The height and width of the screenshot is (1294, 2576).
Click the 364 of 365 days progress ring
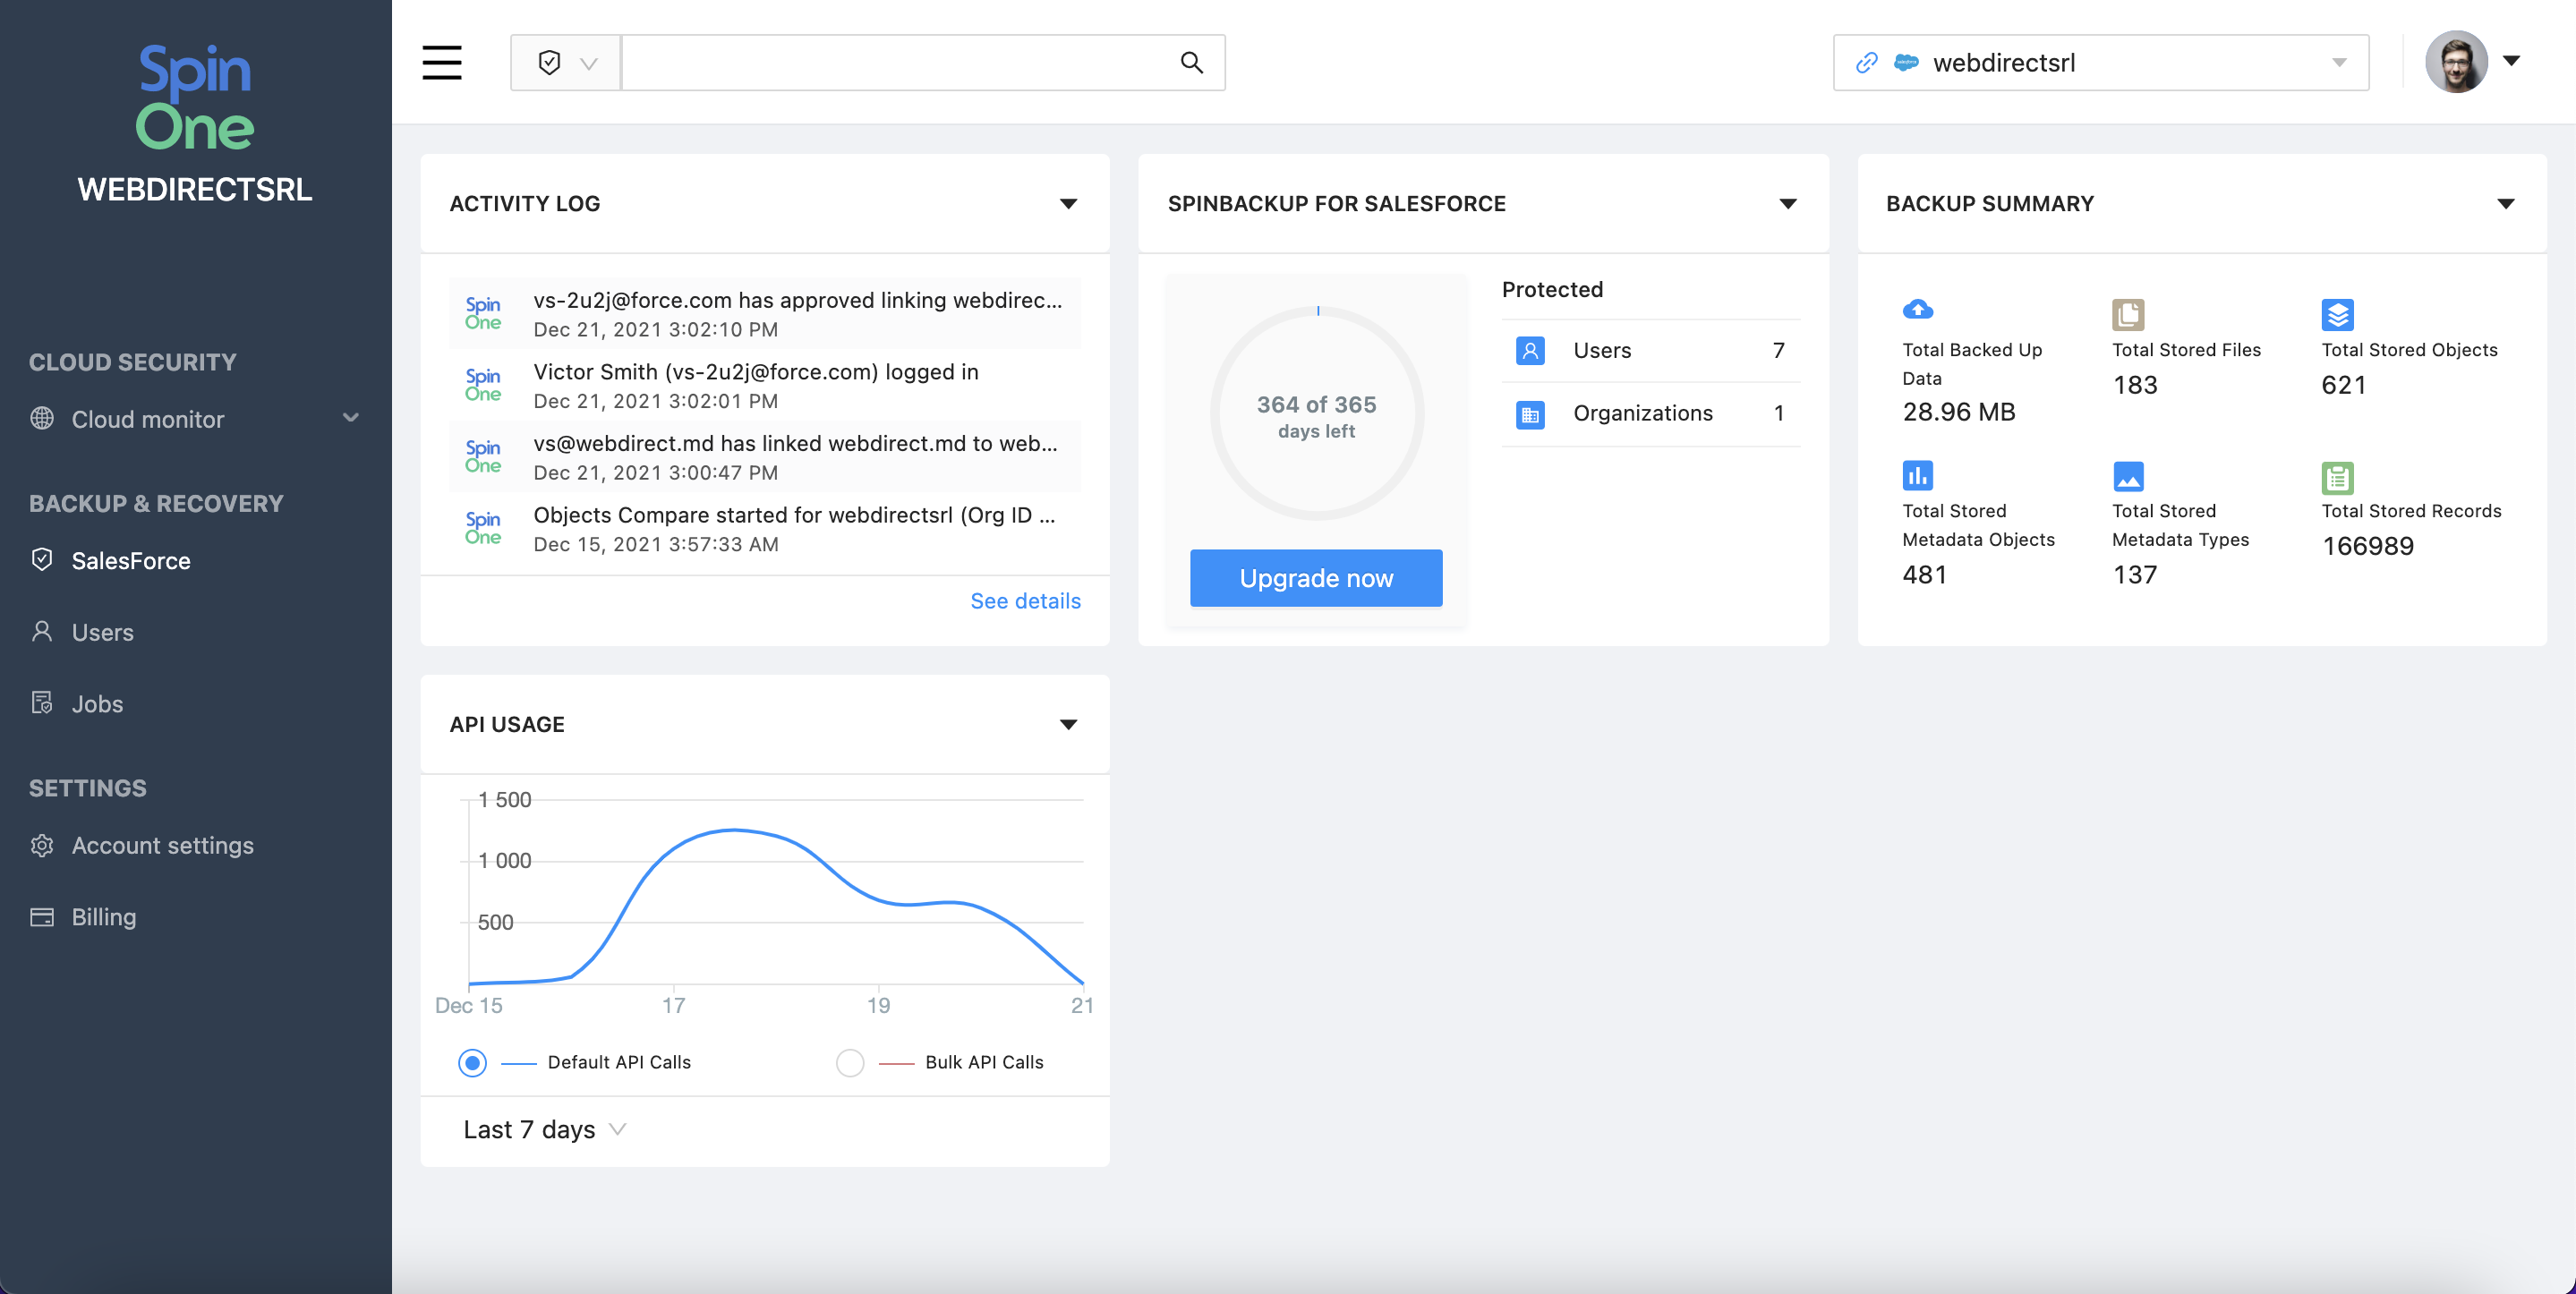[1316, 415]
